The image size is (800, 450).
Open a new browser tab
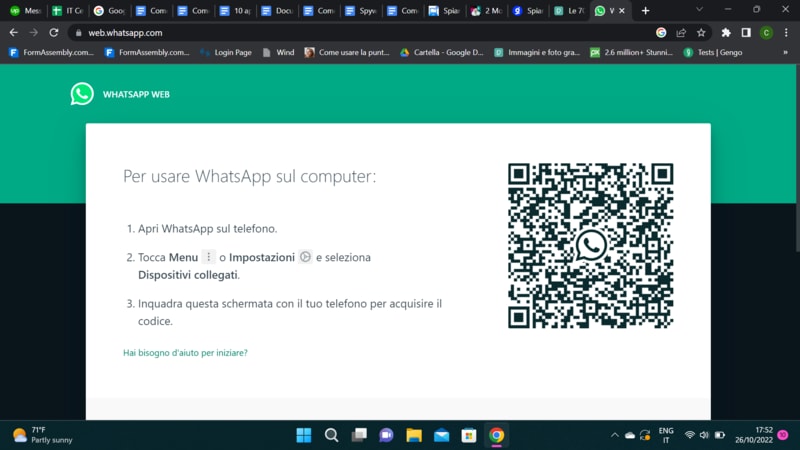pos(645,10)
